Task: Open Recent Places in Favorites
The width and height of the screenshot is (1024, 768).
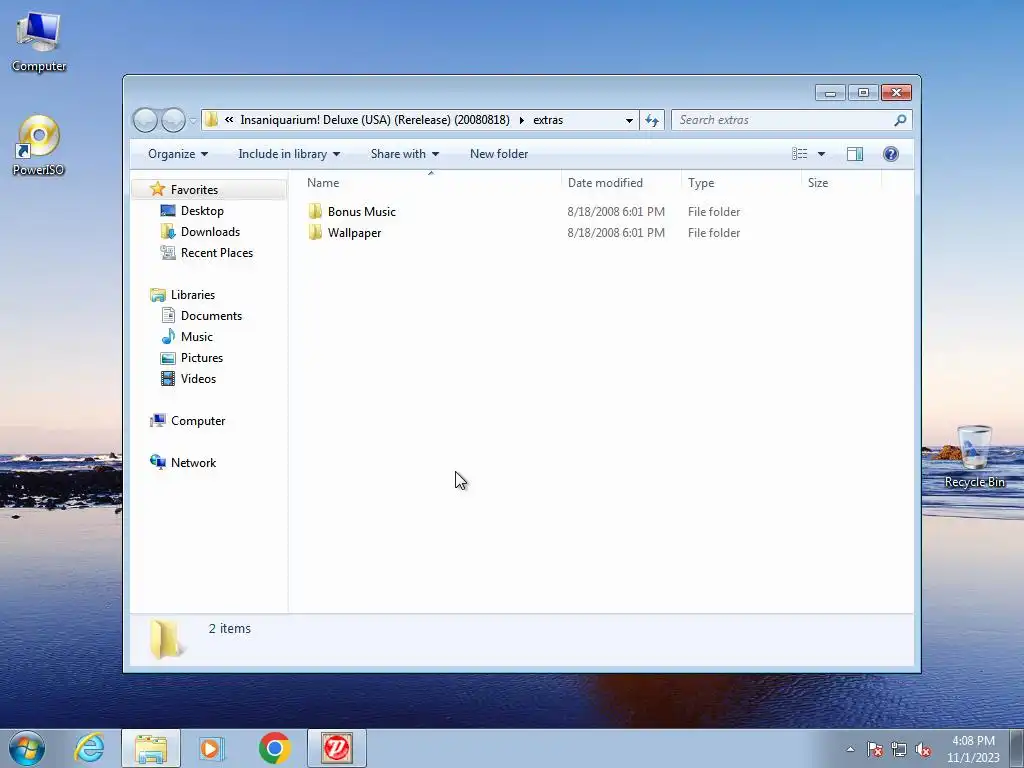Action: pyautogui.click(x=216, y=253)
